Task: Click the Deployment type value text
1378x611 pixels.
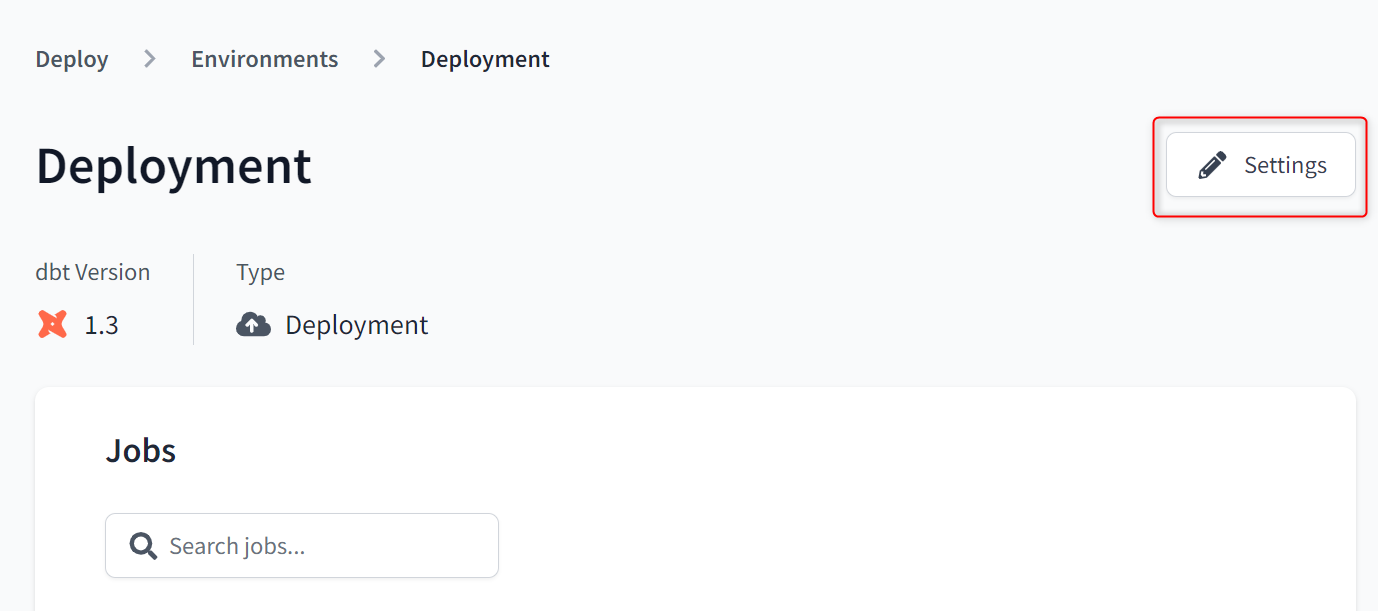Action: [356, 325]
